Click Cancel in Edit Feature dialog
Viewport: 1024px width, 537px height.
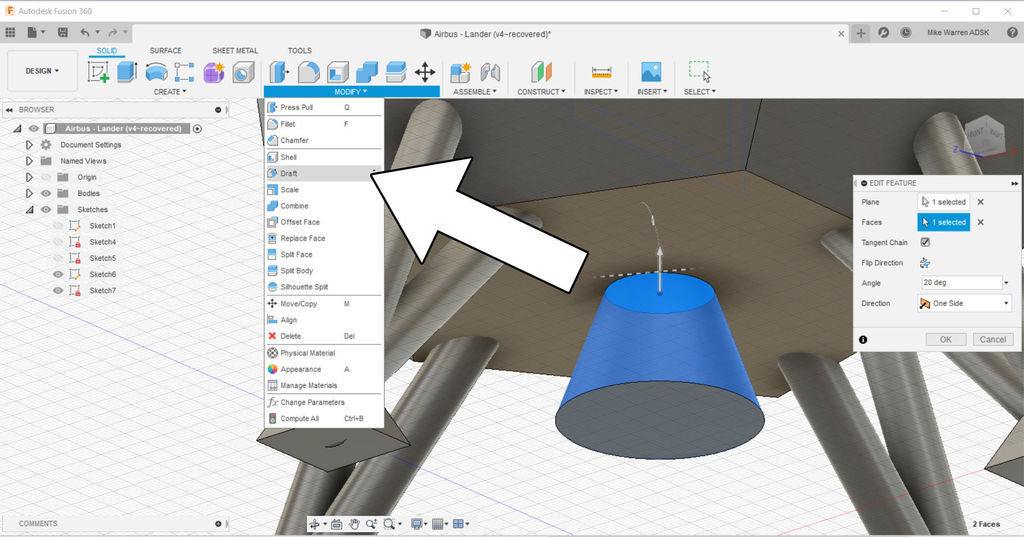[993, 340]
